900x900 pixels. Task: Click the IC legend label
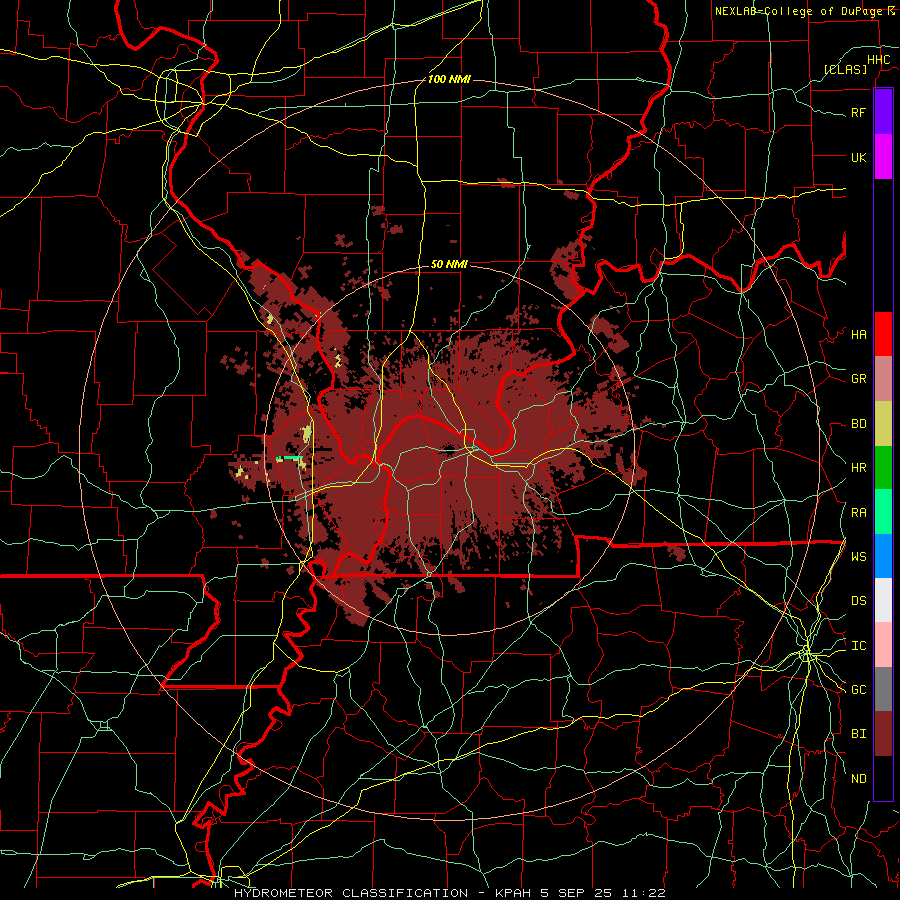tap(858, 646)
